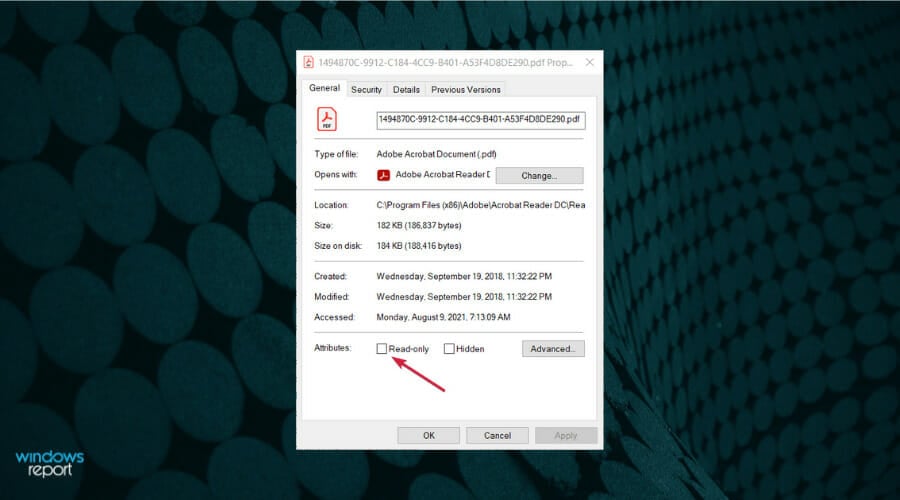Image resolution: width=900 pixels, height=500 pixels.
Task: Click the Apply button
Action: (x=565, y=435)
